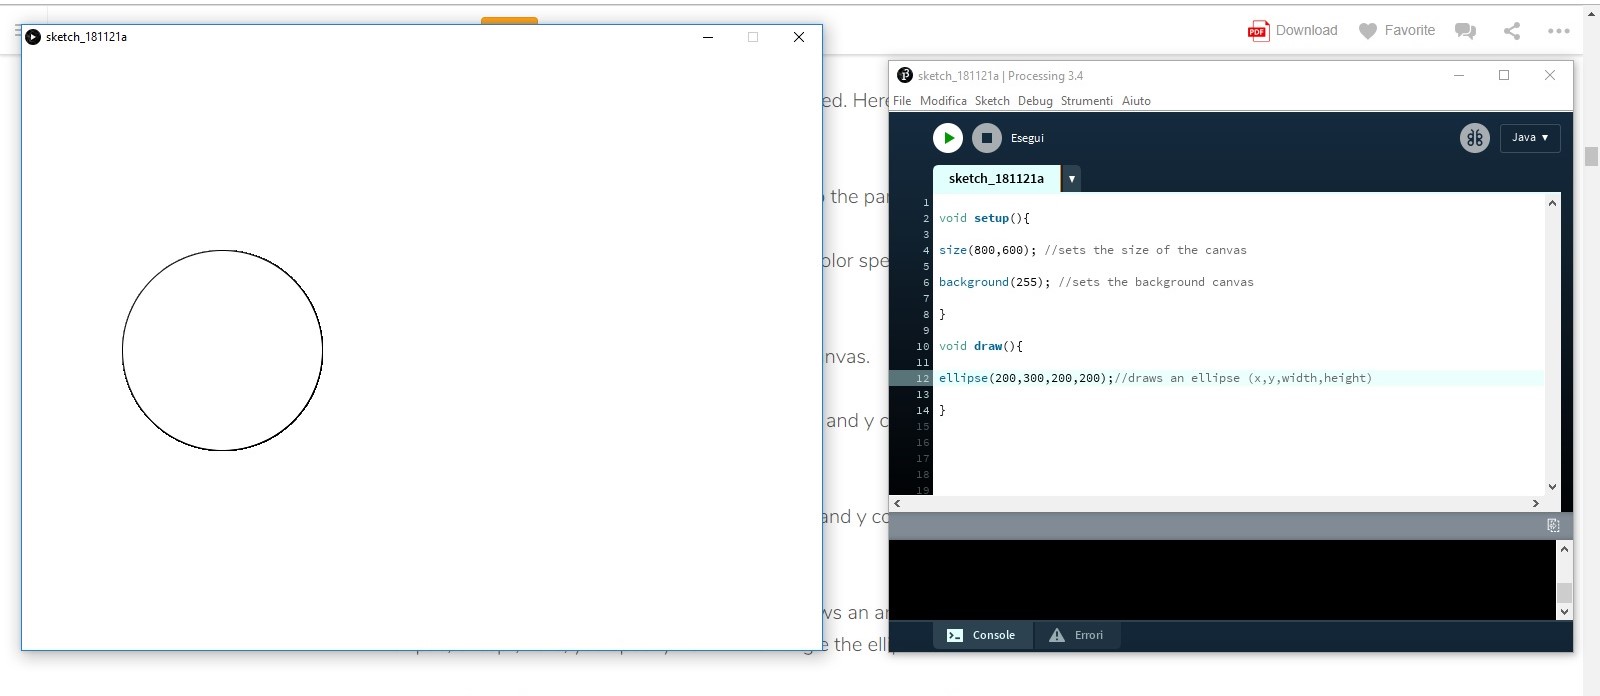Click the share icon on the webpage
Screen dimensions: 1600x696
[1512, 31]
